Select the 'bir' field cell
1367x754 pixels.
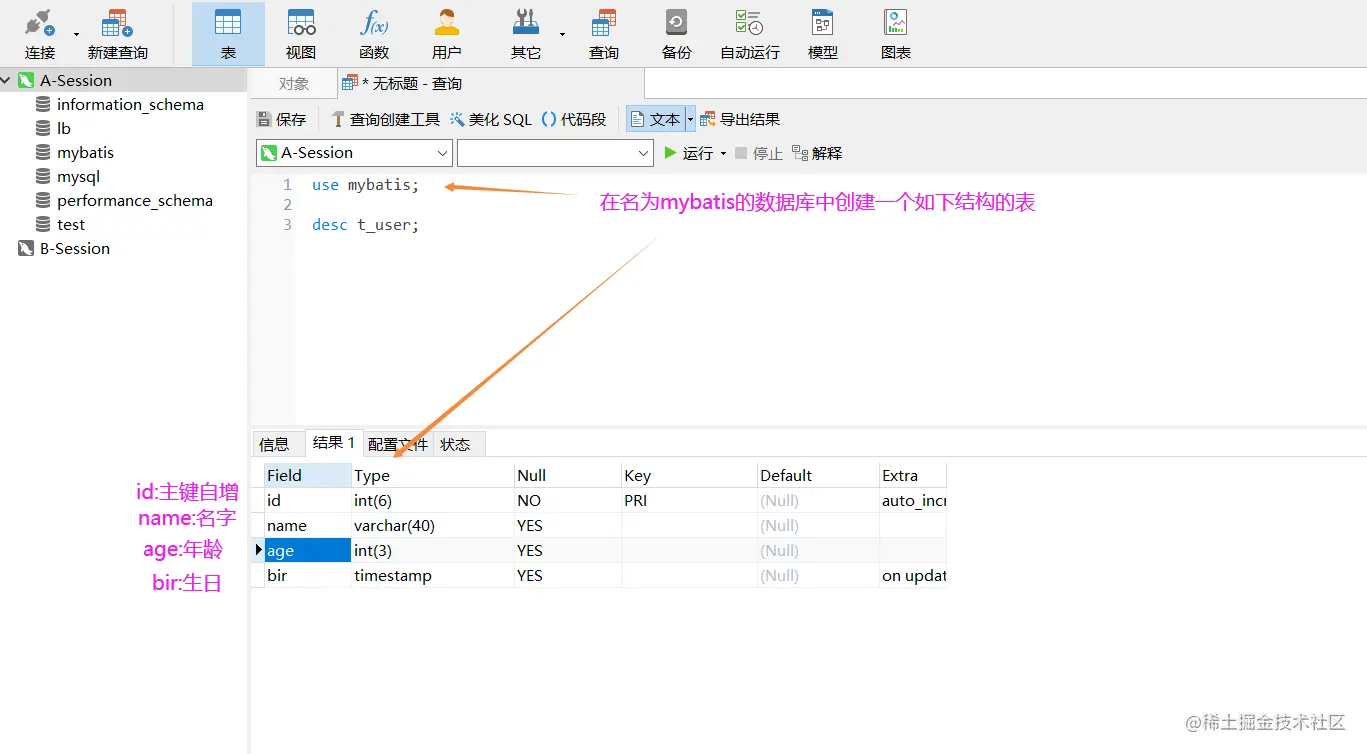pos(307,575)
